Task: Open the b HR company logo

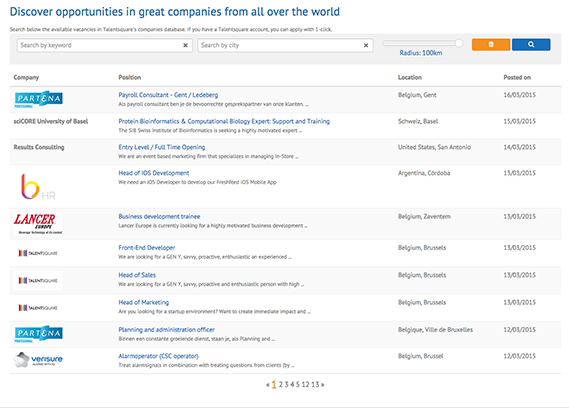Action: click(x=38, y=187)
